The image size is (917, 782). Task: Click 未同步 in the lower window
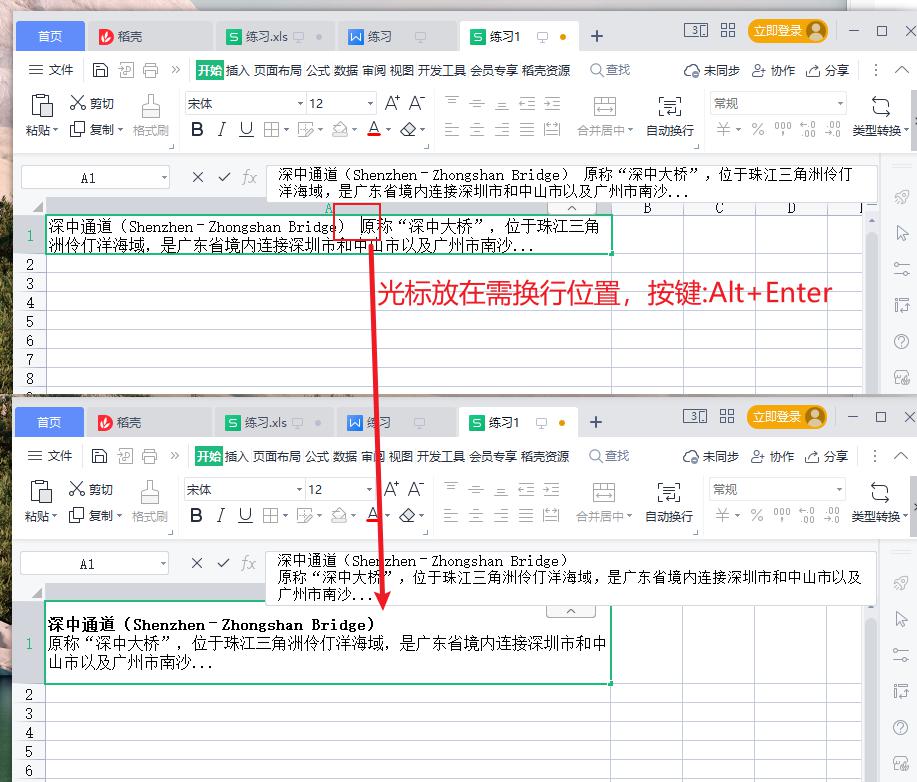(711, 456)
